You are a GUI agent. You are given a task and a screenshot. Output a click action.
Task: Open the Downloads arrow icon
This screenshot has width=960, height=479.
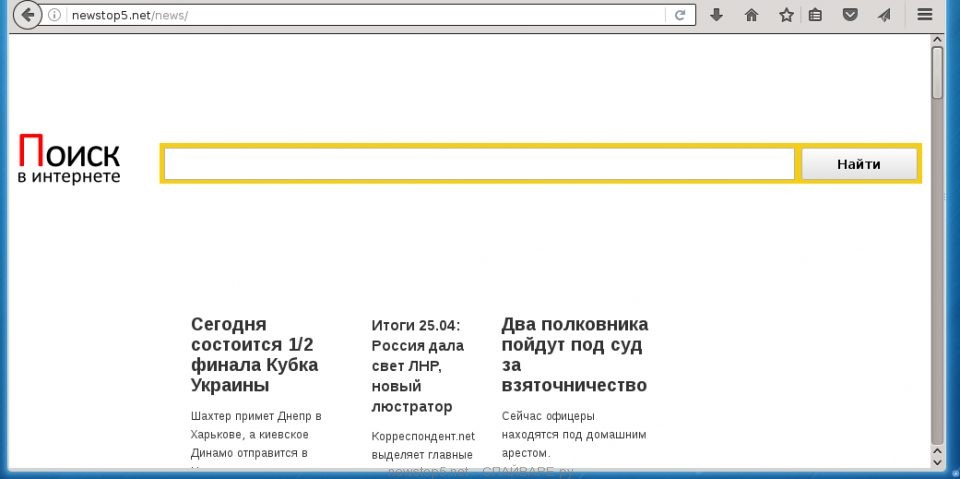(x=716, y=15)
